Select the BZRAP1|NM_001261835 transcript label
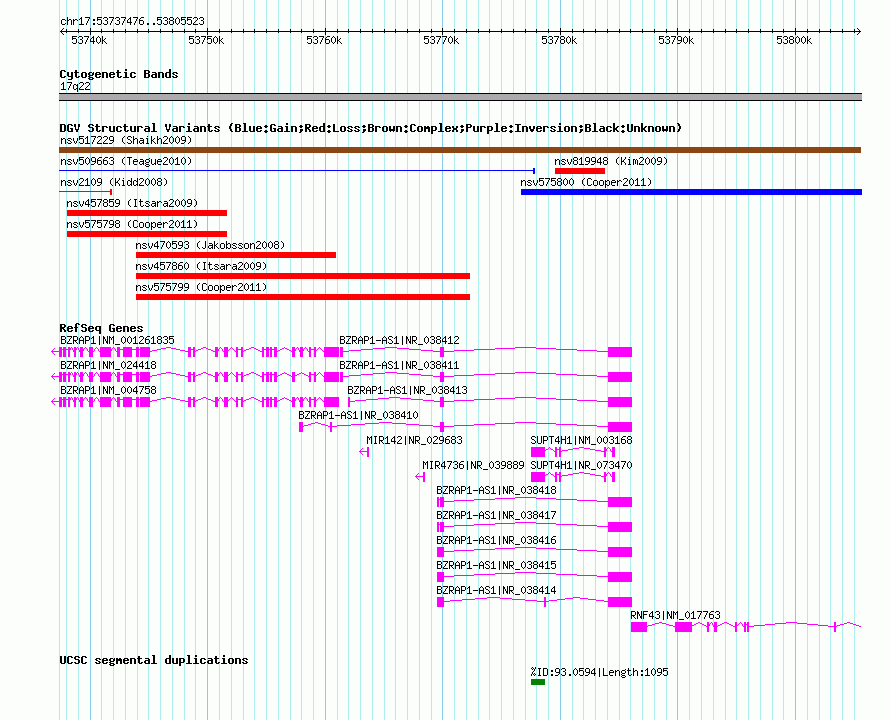This screenshot has height=720, width=890. click(x=117, y=340)
